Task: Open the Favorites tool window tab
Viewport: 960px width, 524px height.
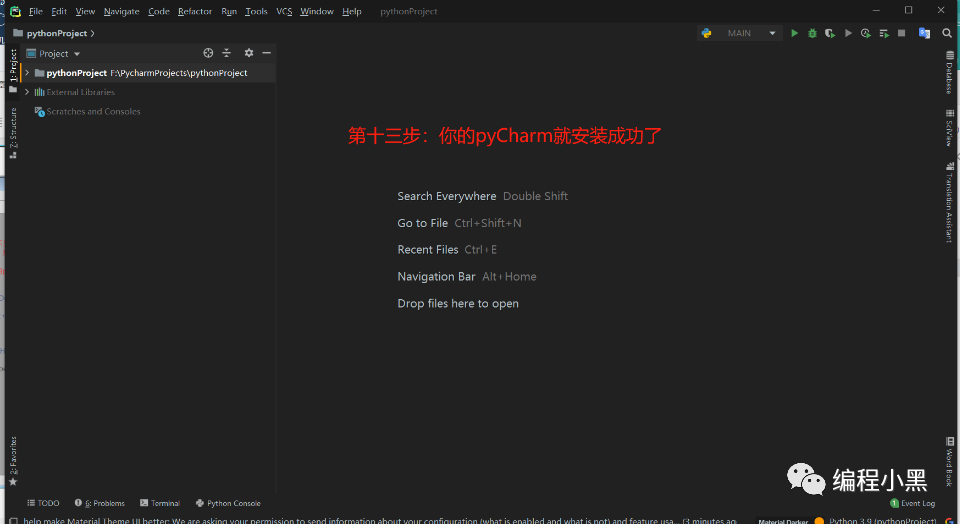Action: click(x=13, y=461)
